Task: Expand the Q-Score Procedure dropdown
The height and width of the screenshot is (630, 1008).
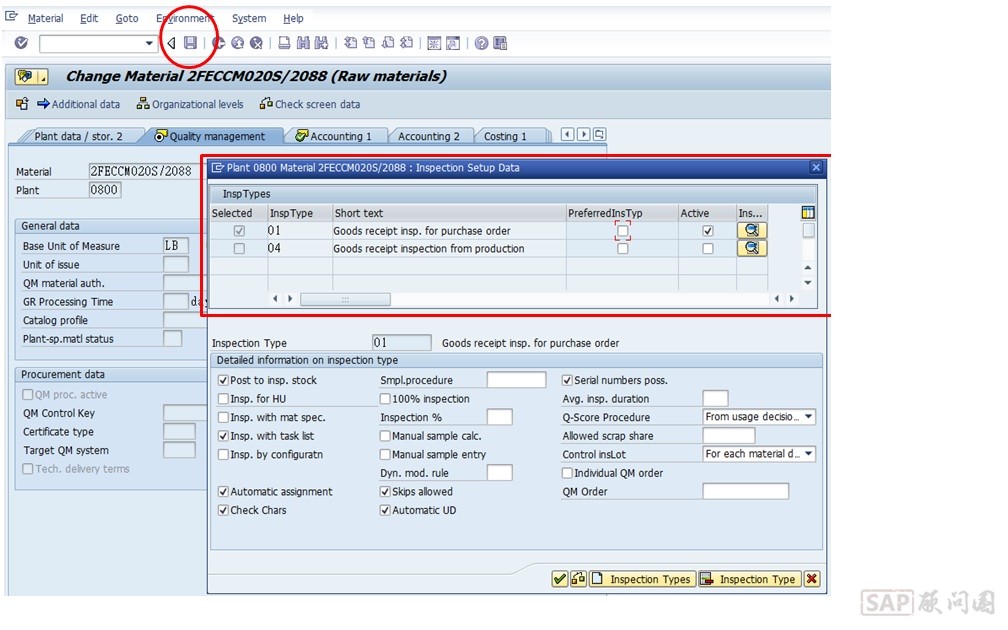Action: (808, 417)
